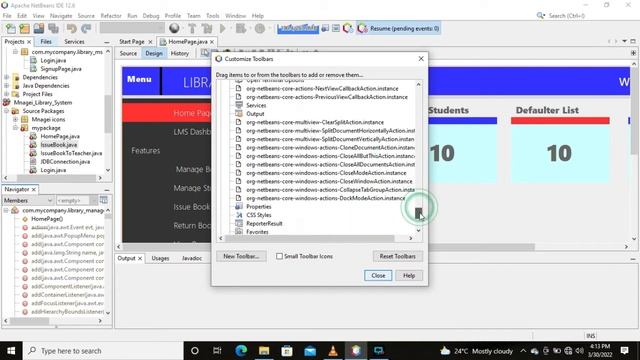The height and width of the screenshot is (360, 640).
Task: Switch to the Javadoc tab
Action: pyautogui.click(x=192, y=258)
